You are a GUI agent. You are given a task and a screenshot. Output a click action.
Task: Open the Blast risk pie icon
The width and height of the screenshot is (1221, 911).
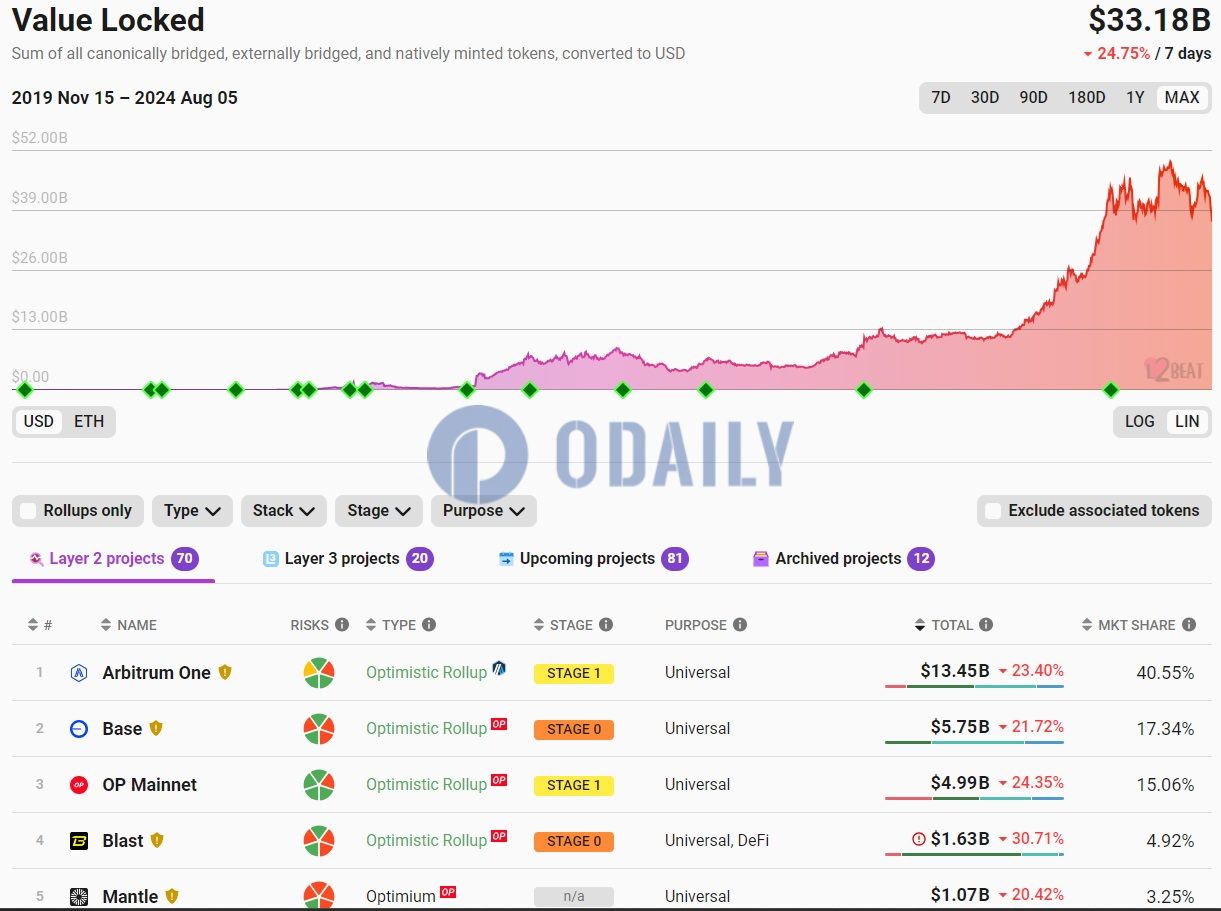click(319, 841)
